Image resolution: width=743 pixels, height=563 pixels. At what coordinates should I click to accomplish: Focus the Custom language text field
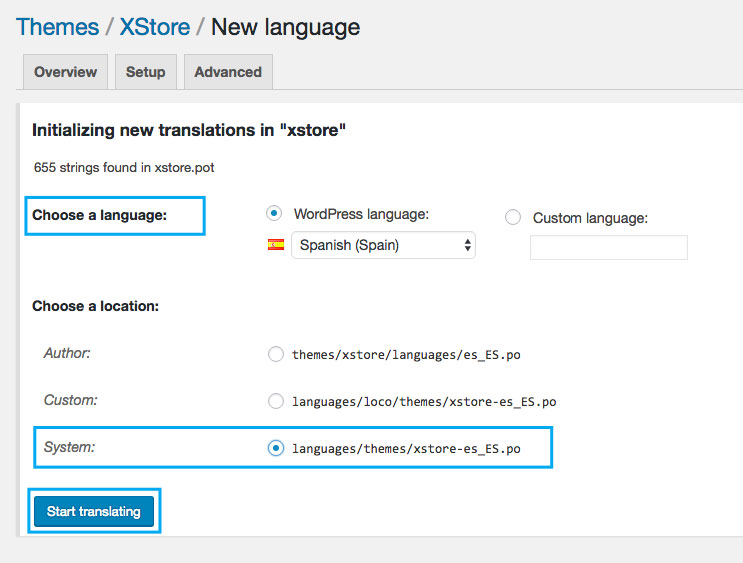click(608, 248)
